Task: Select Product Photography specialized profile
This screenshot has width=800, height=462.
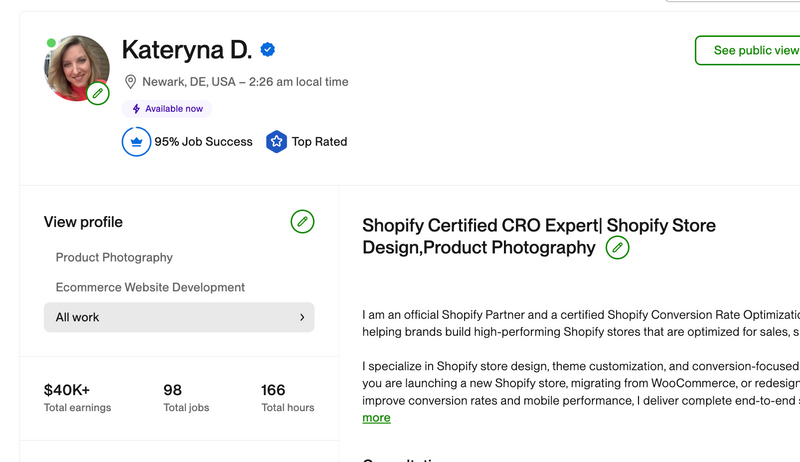Action: coord(114,258)
